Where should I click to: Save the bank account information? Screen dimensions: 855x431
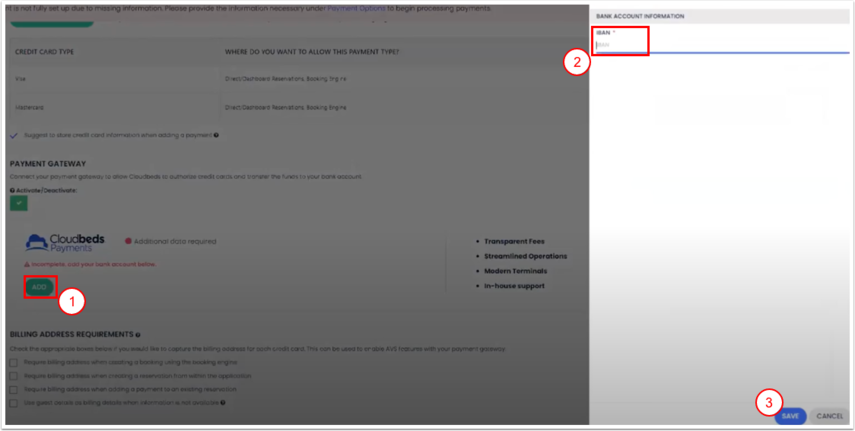point(790,416)
